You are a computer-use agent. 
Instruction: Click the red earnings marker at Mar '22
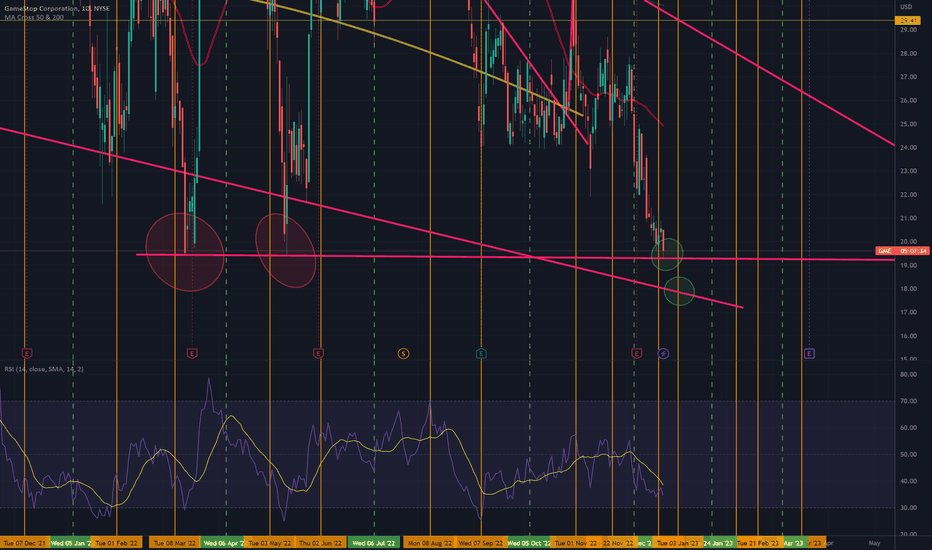point(192,353)
